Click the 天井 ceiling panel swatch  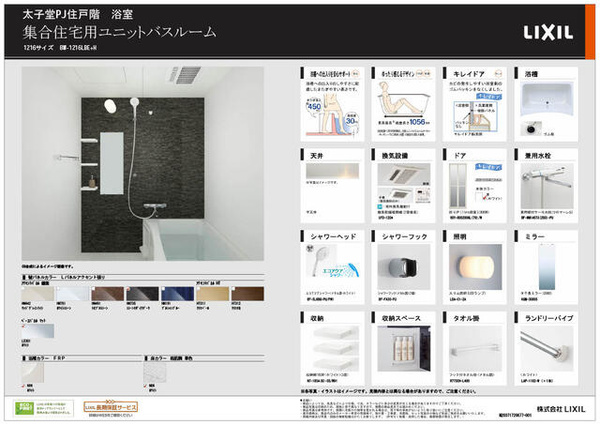coord(332,186)
